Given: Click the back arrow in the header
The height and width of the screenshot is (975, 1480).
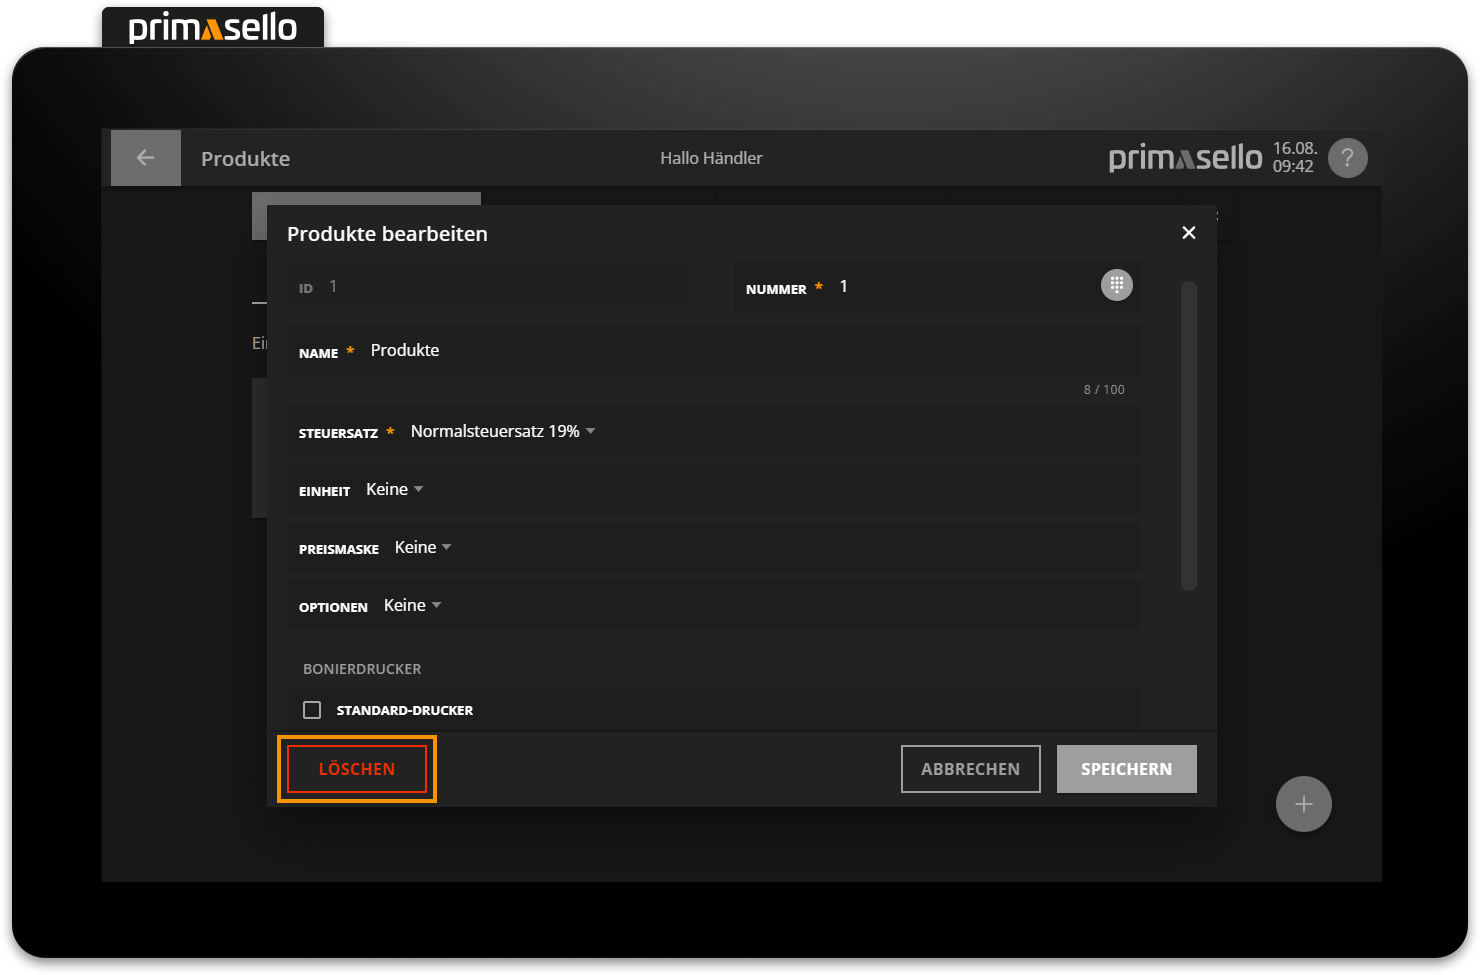Looking at the screenshot, I should pos(145,158).
